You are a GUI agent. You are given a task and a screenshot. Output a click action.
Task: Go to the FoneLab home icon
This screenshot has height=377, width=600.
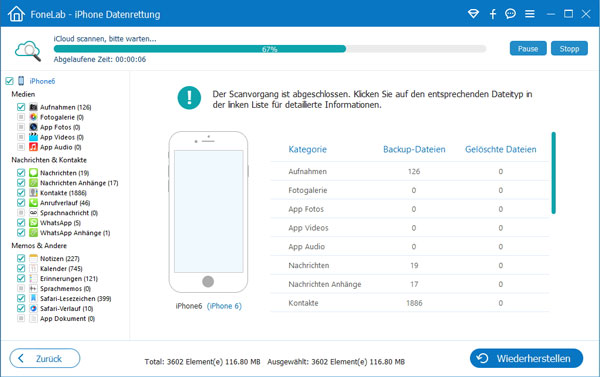click(16, 14)
